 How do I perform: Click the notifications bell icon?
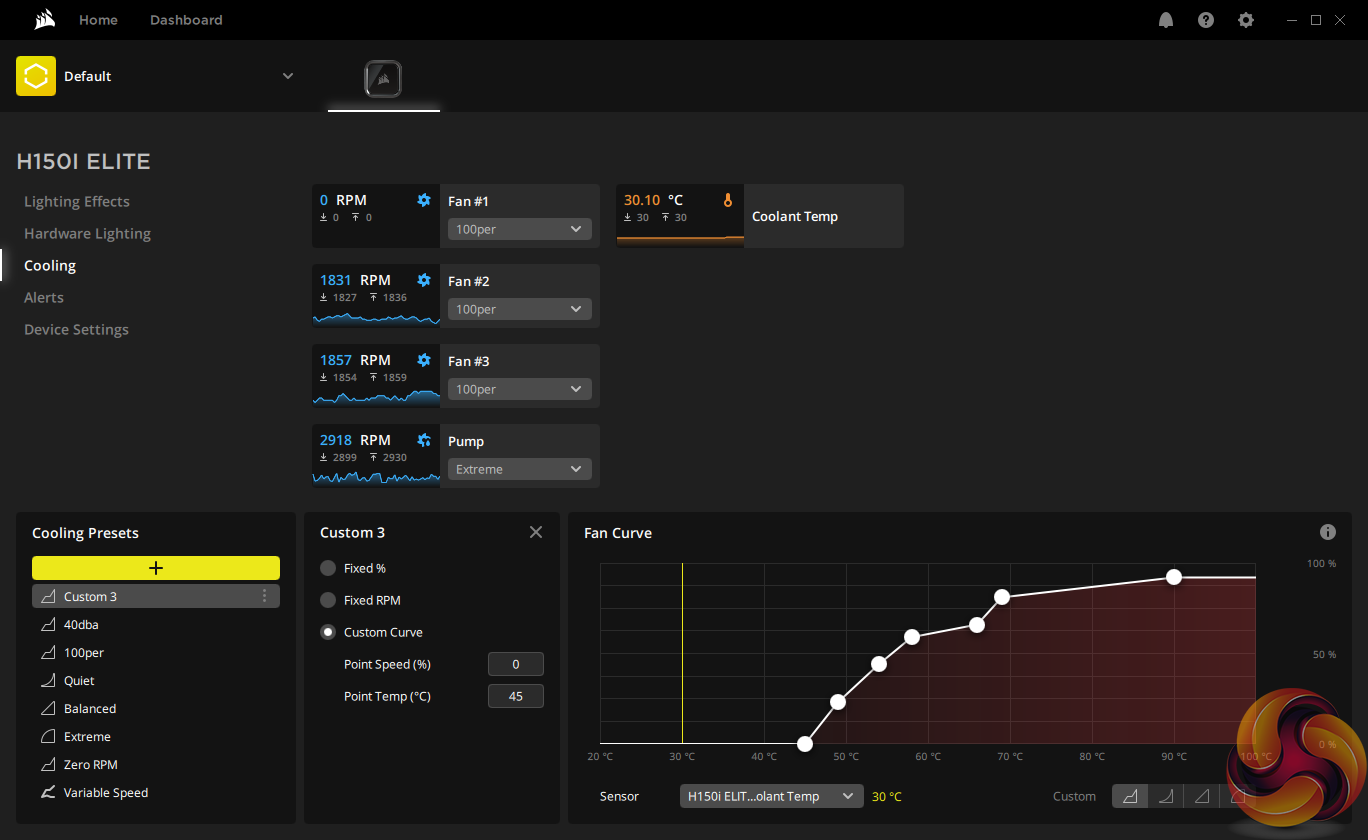(x=1166, y=20)
